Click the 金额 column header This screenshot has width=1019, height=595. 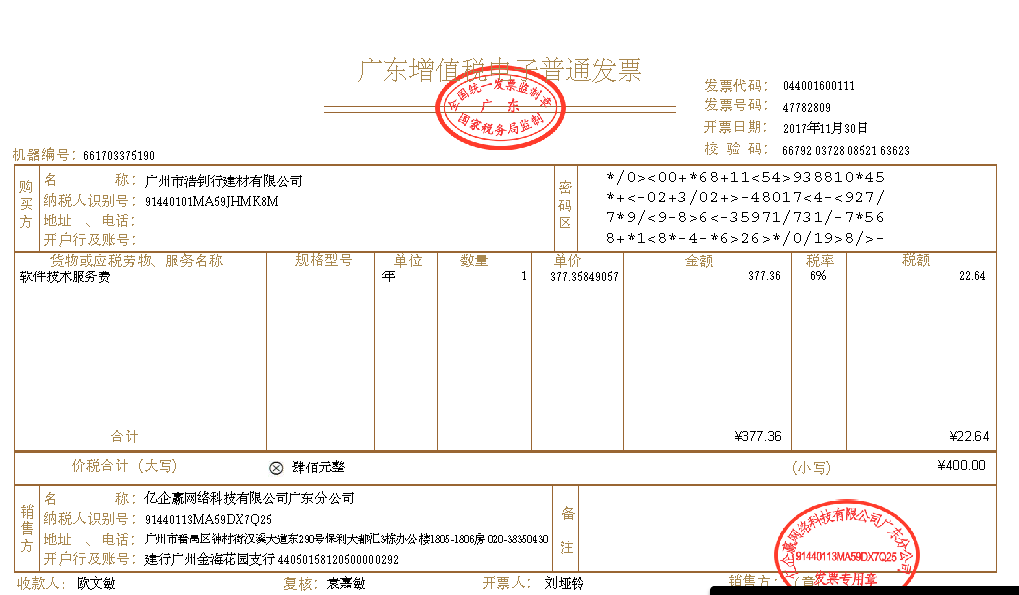point(699,260)
